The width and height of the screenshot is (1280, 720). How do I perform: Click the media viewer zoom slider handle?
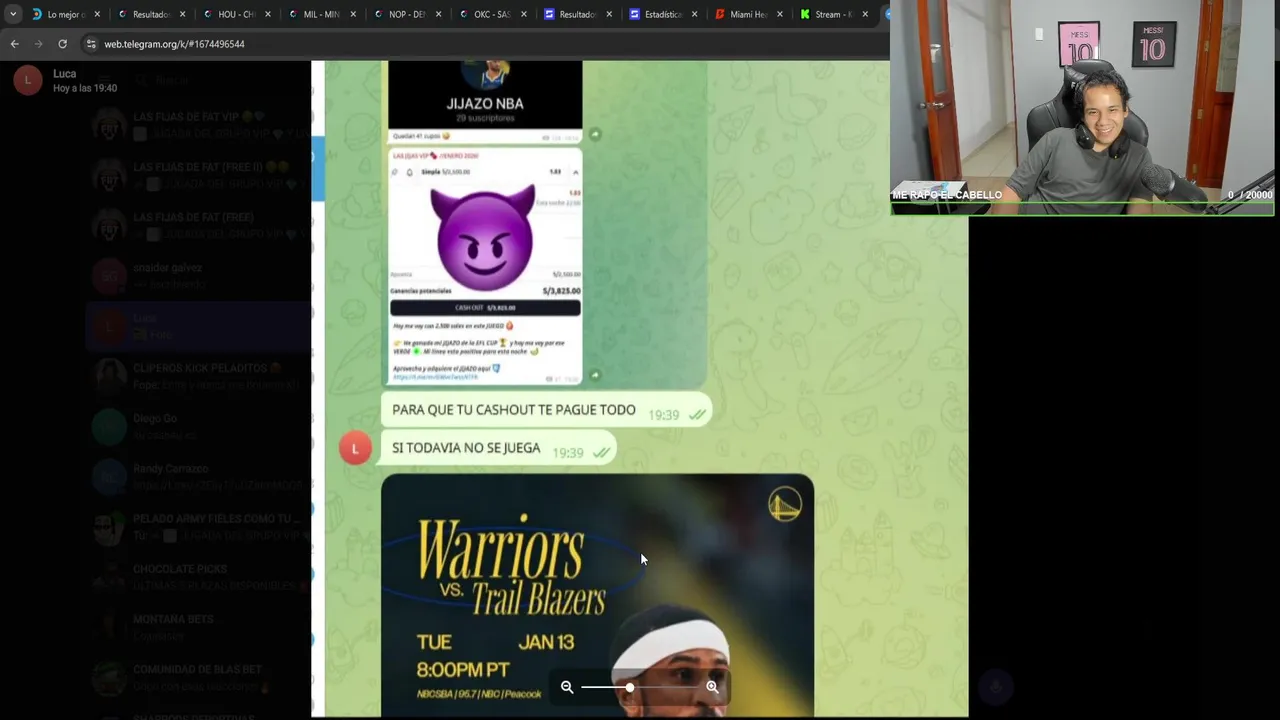[630, 687]
